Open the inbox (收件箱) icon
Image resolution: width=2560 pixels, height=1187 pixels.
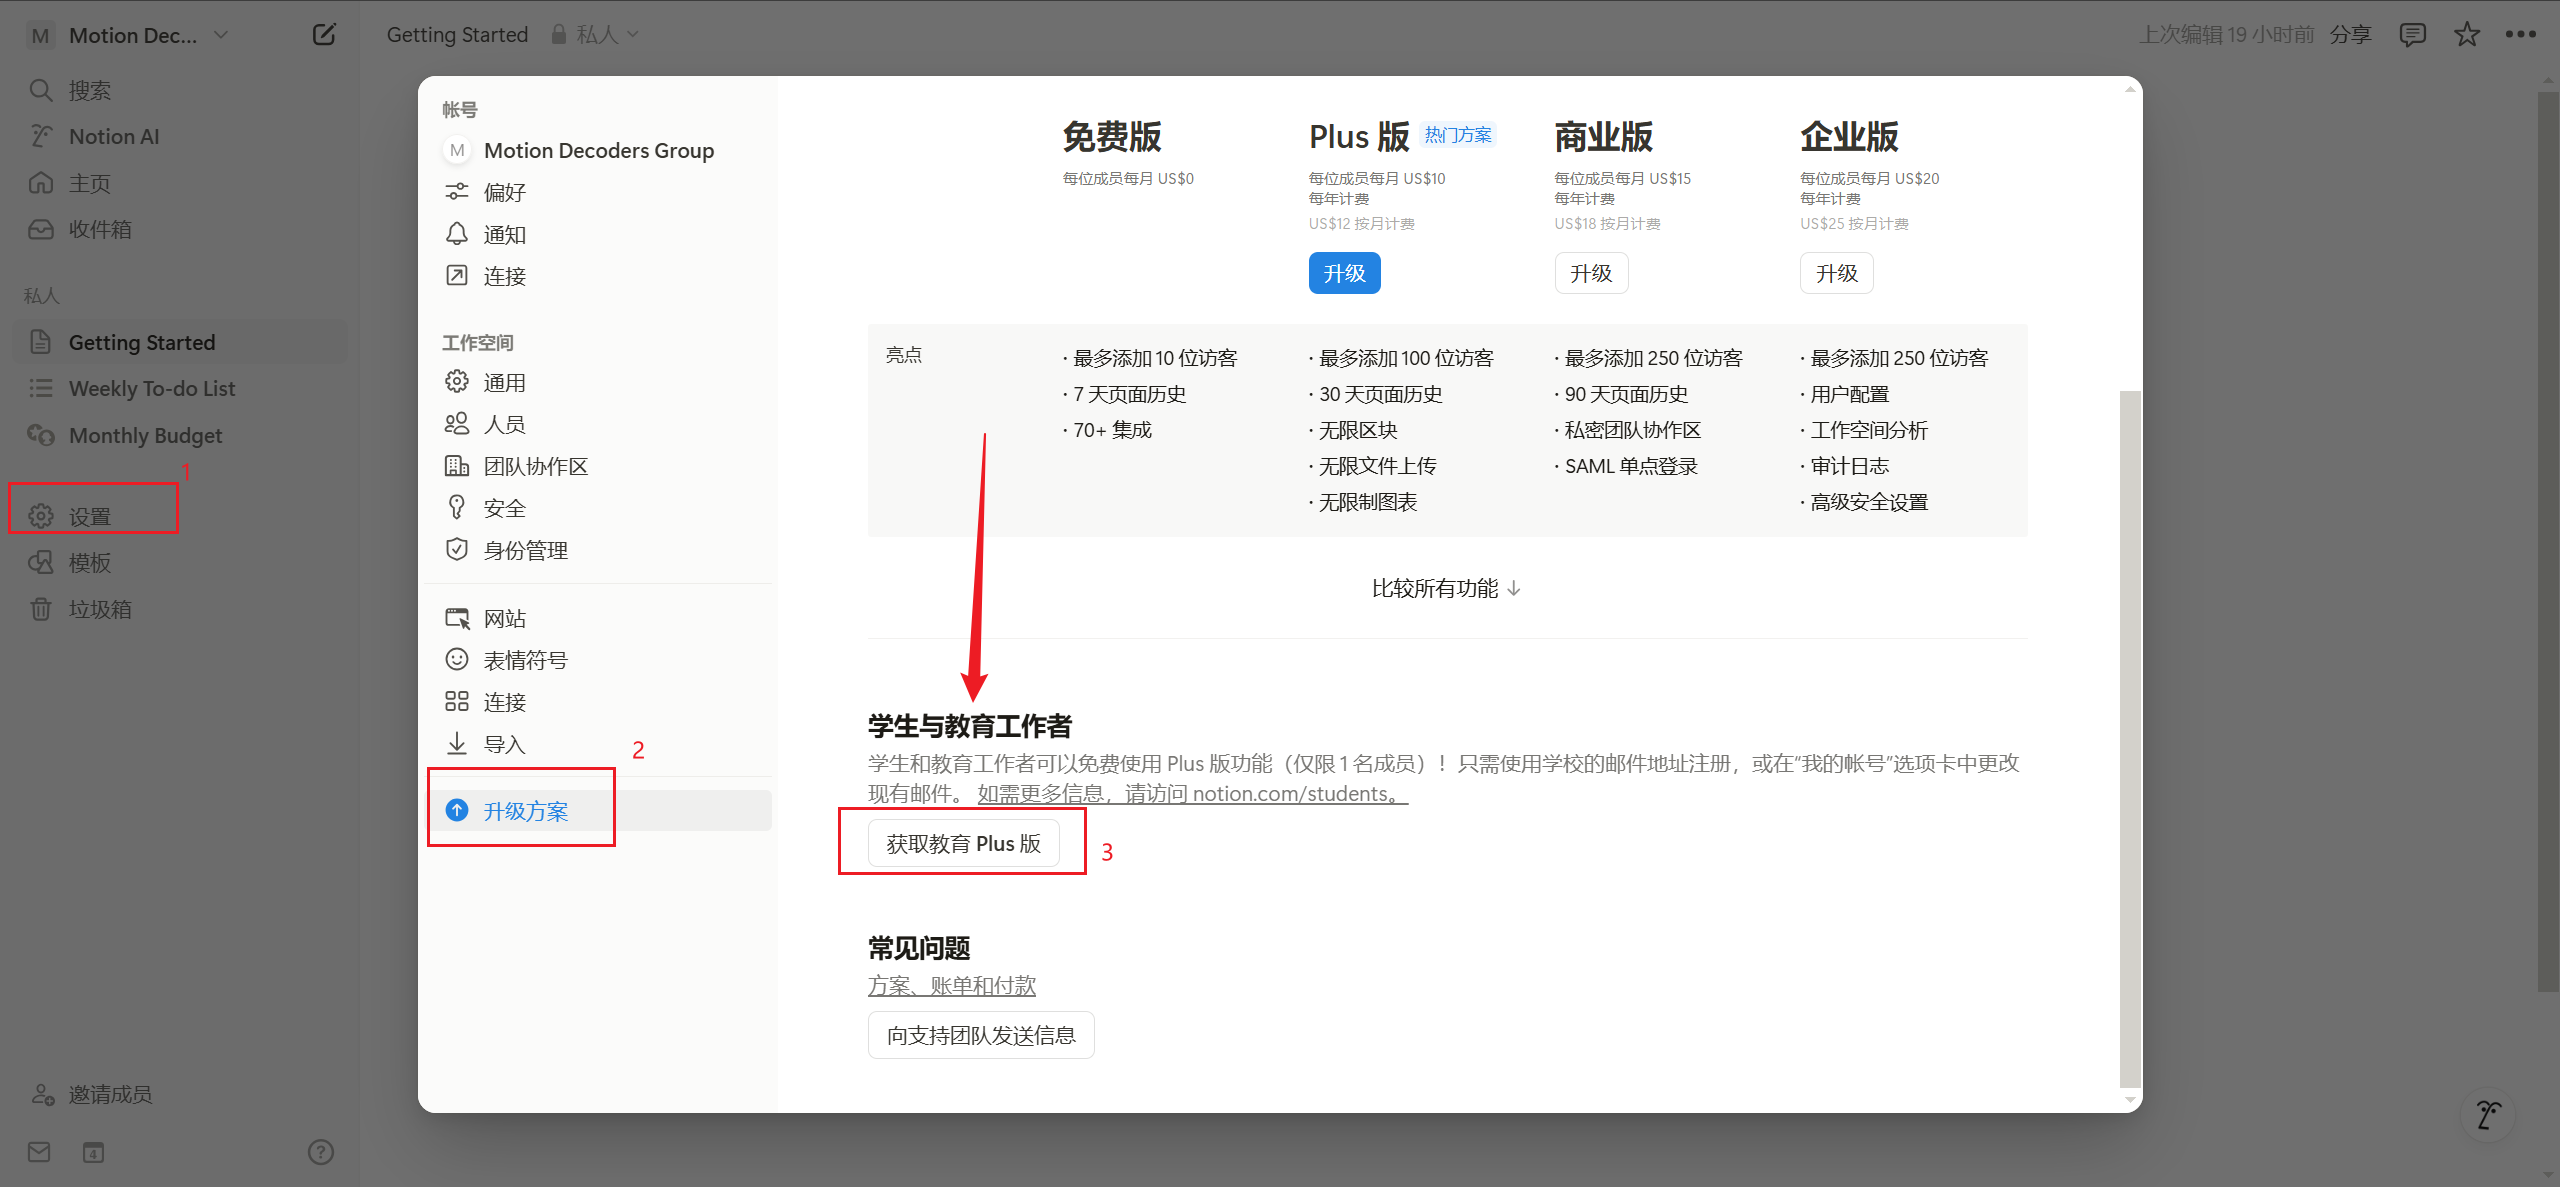(x=40, y=229)
